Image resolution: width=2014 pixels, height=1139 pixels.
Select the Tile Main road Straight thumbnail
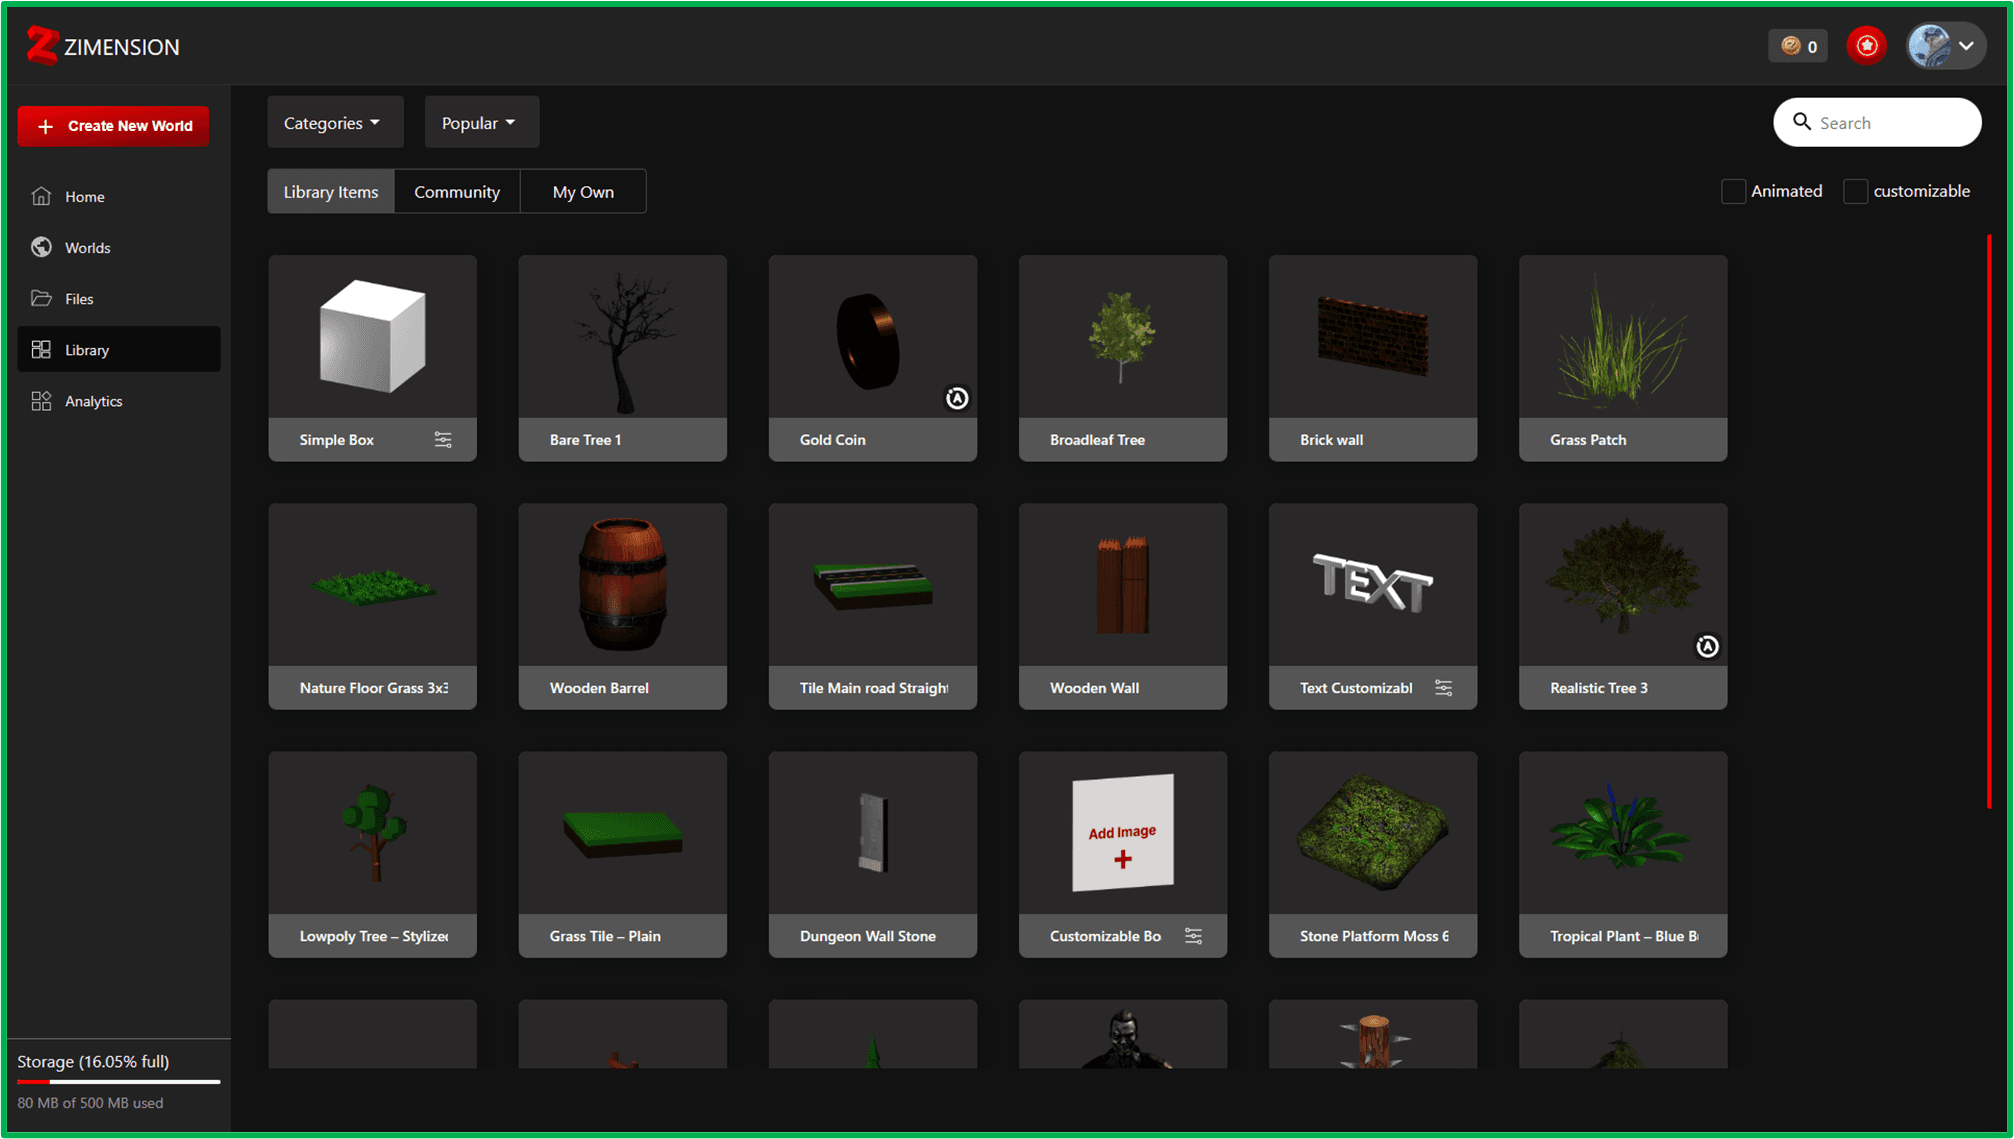click(872, 585)
